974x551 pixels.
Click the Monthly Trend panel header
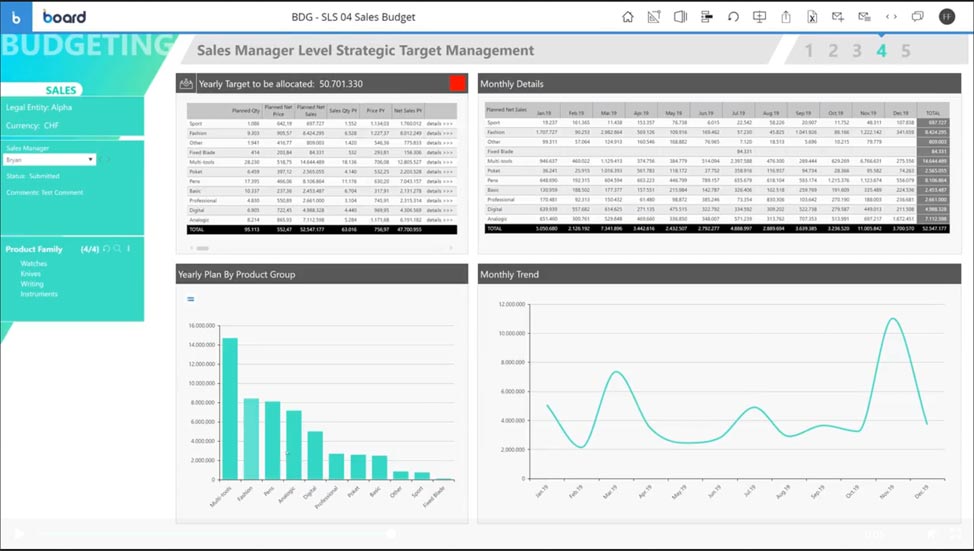pyautogui.click(x=719, y=274)
